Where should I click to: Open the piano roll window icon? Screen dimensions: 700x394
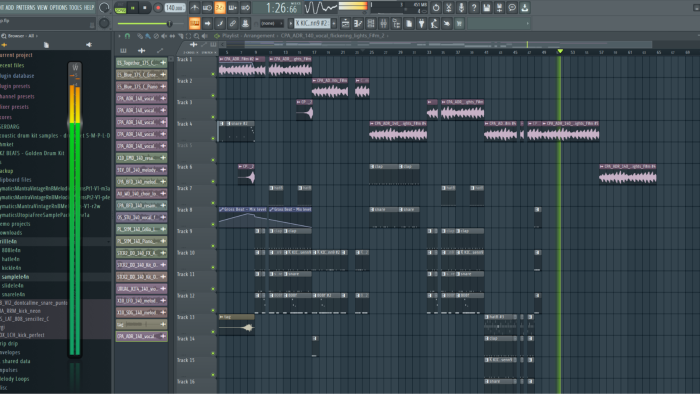click(358, 23)
